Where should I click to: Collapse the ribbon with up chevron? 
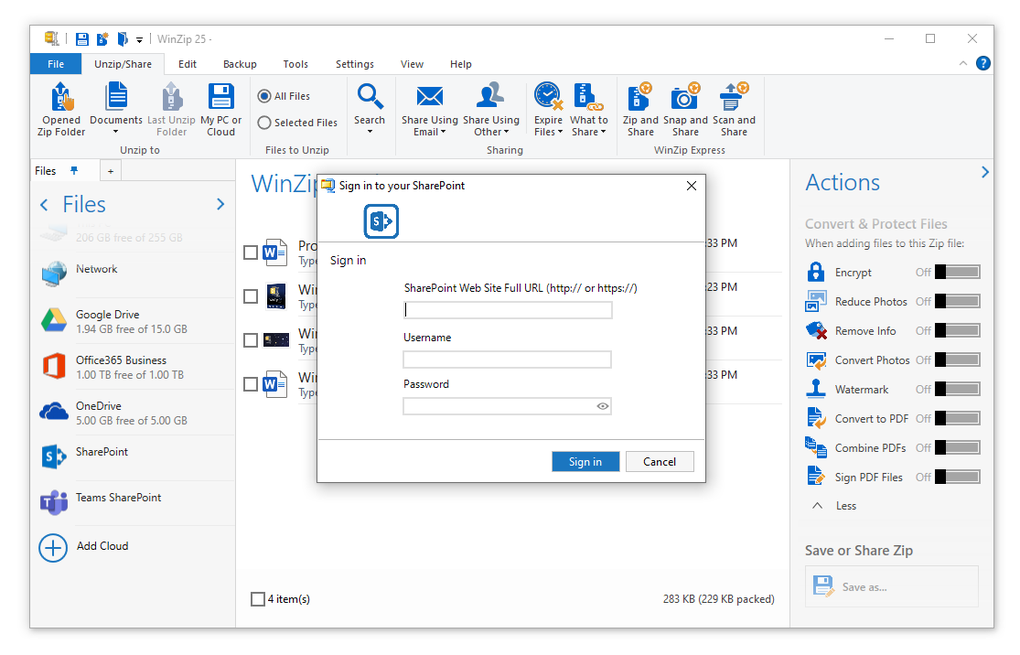963,64
